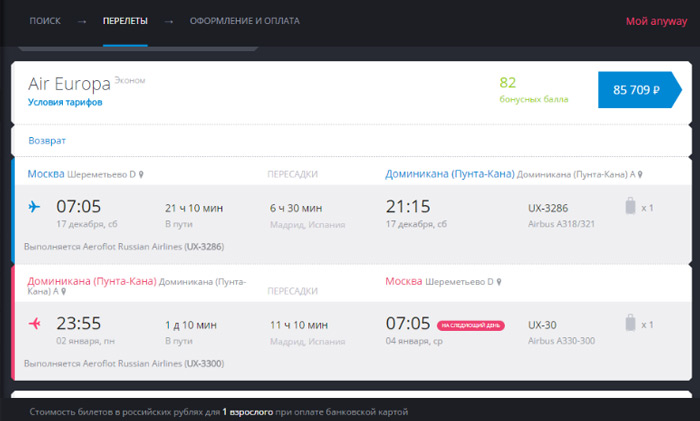This screenshot has width=700, height=421.
Task: Click pink Москва arrival city link
Action: tap(404, 281)
